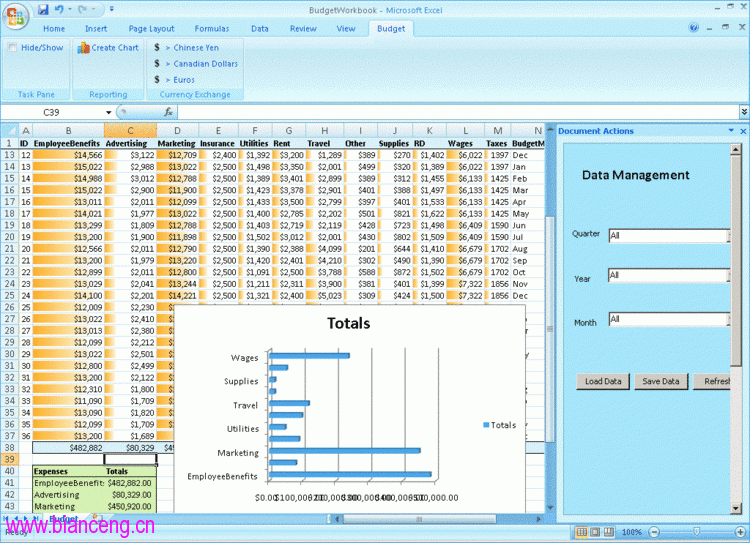
Task: Click the EmployeeBenefits bar in chart
Action: point(350,475)
